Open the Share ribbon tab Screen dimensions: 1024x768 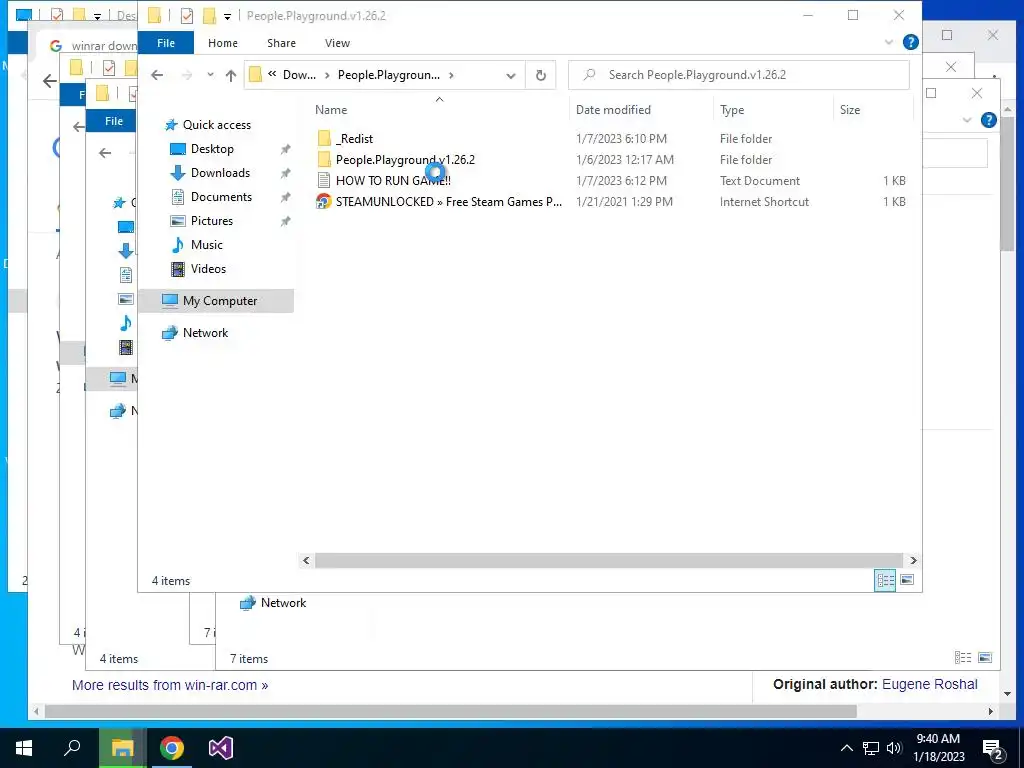click(x=281, y=43)
